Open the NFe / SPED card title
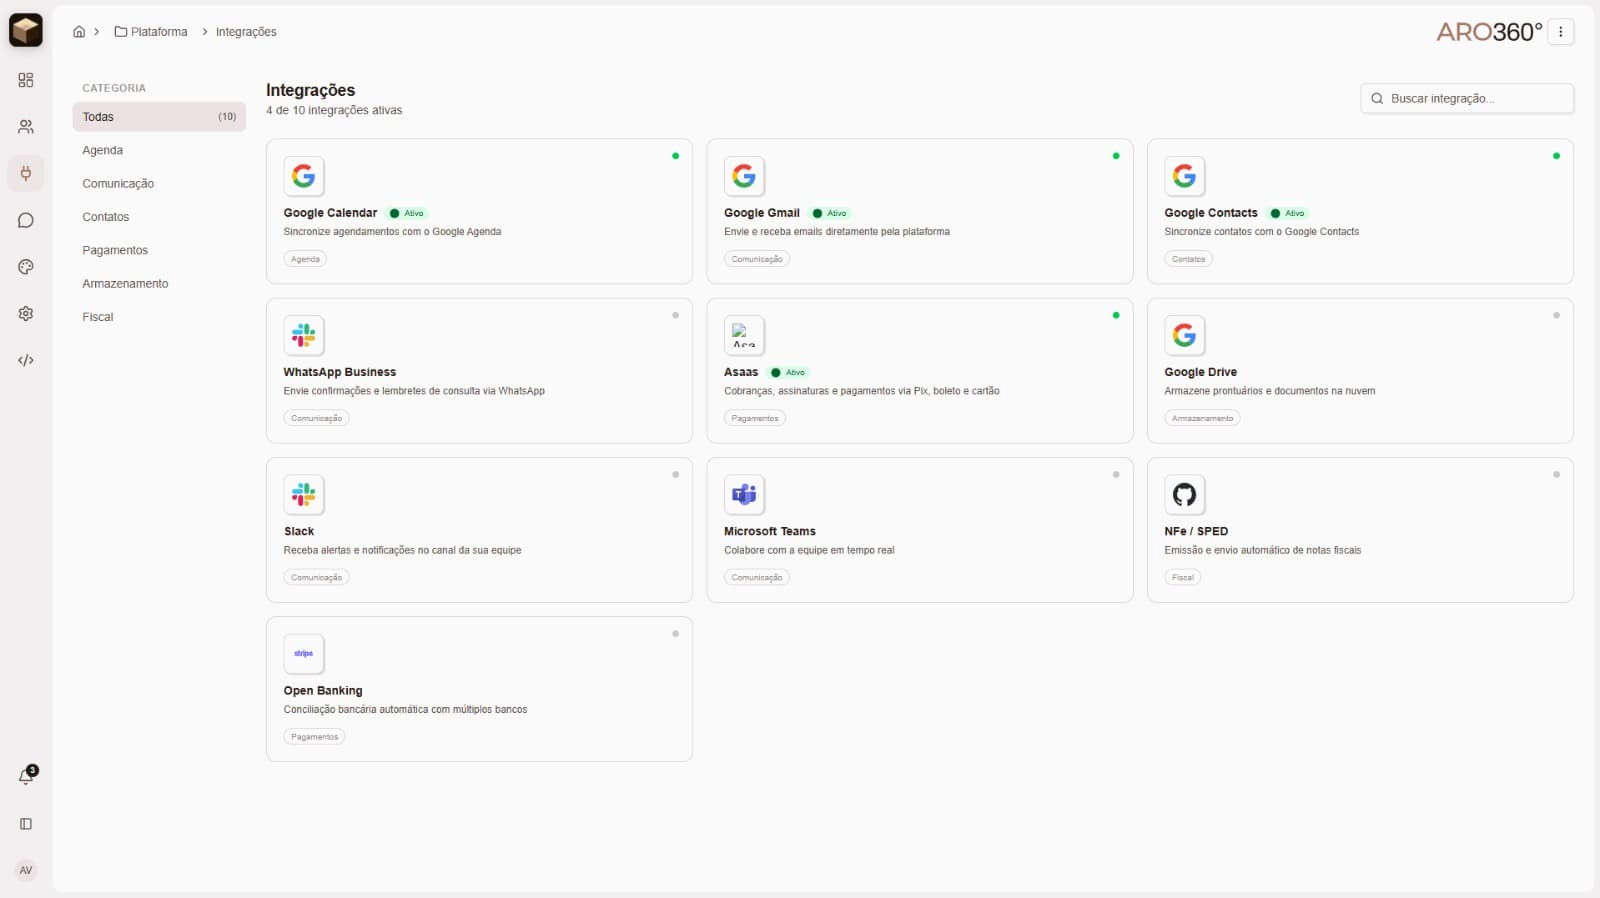1600x898 pixels. pyautogui.click(x=1197, y=531)
